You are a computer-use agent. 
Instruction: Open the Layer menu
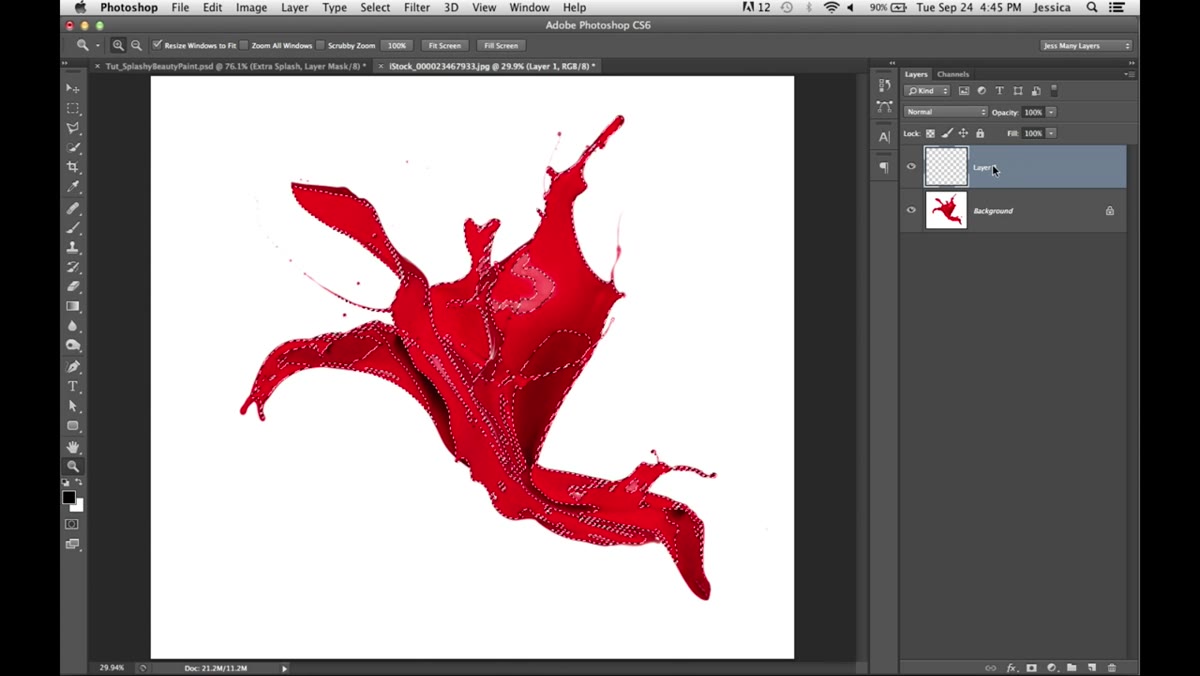tap(294, 7)
